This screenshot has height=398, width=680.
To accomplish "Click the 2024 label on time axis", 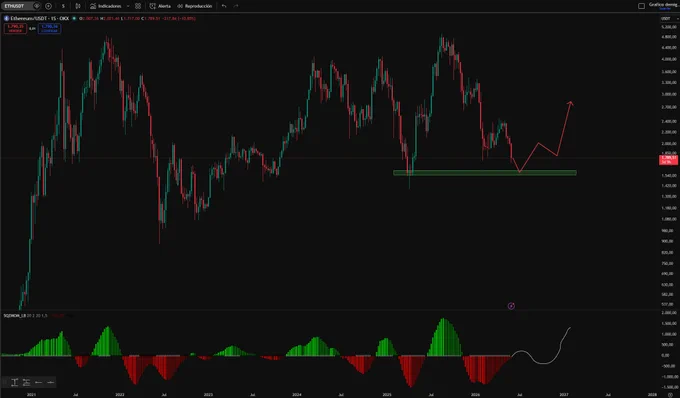I will [x=297, y=395].
